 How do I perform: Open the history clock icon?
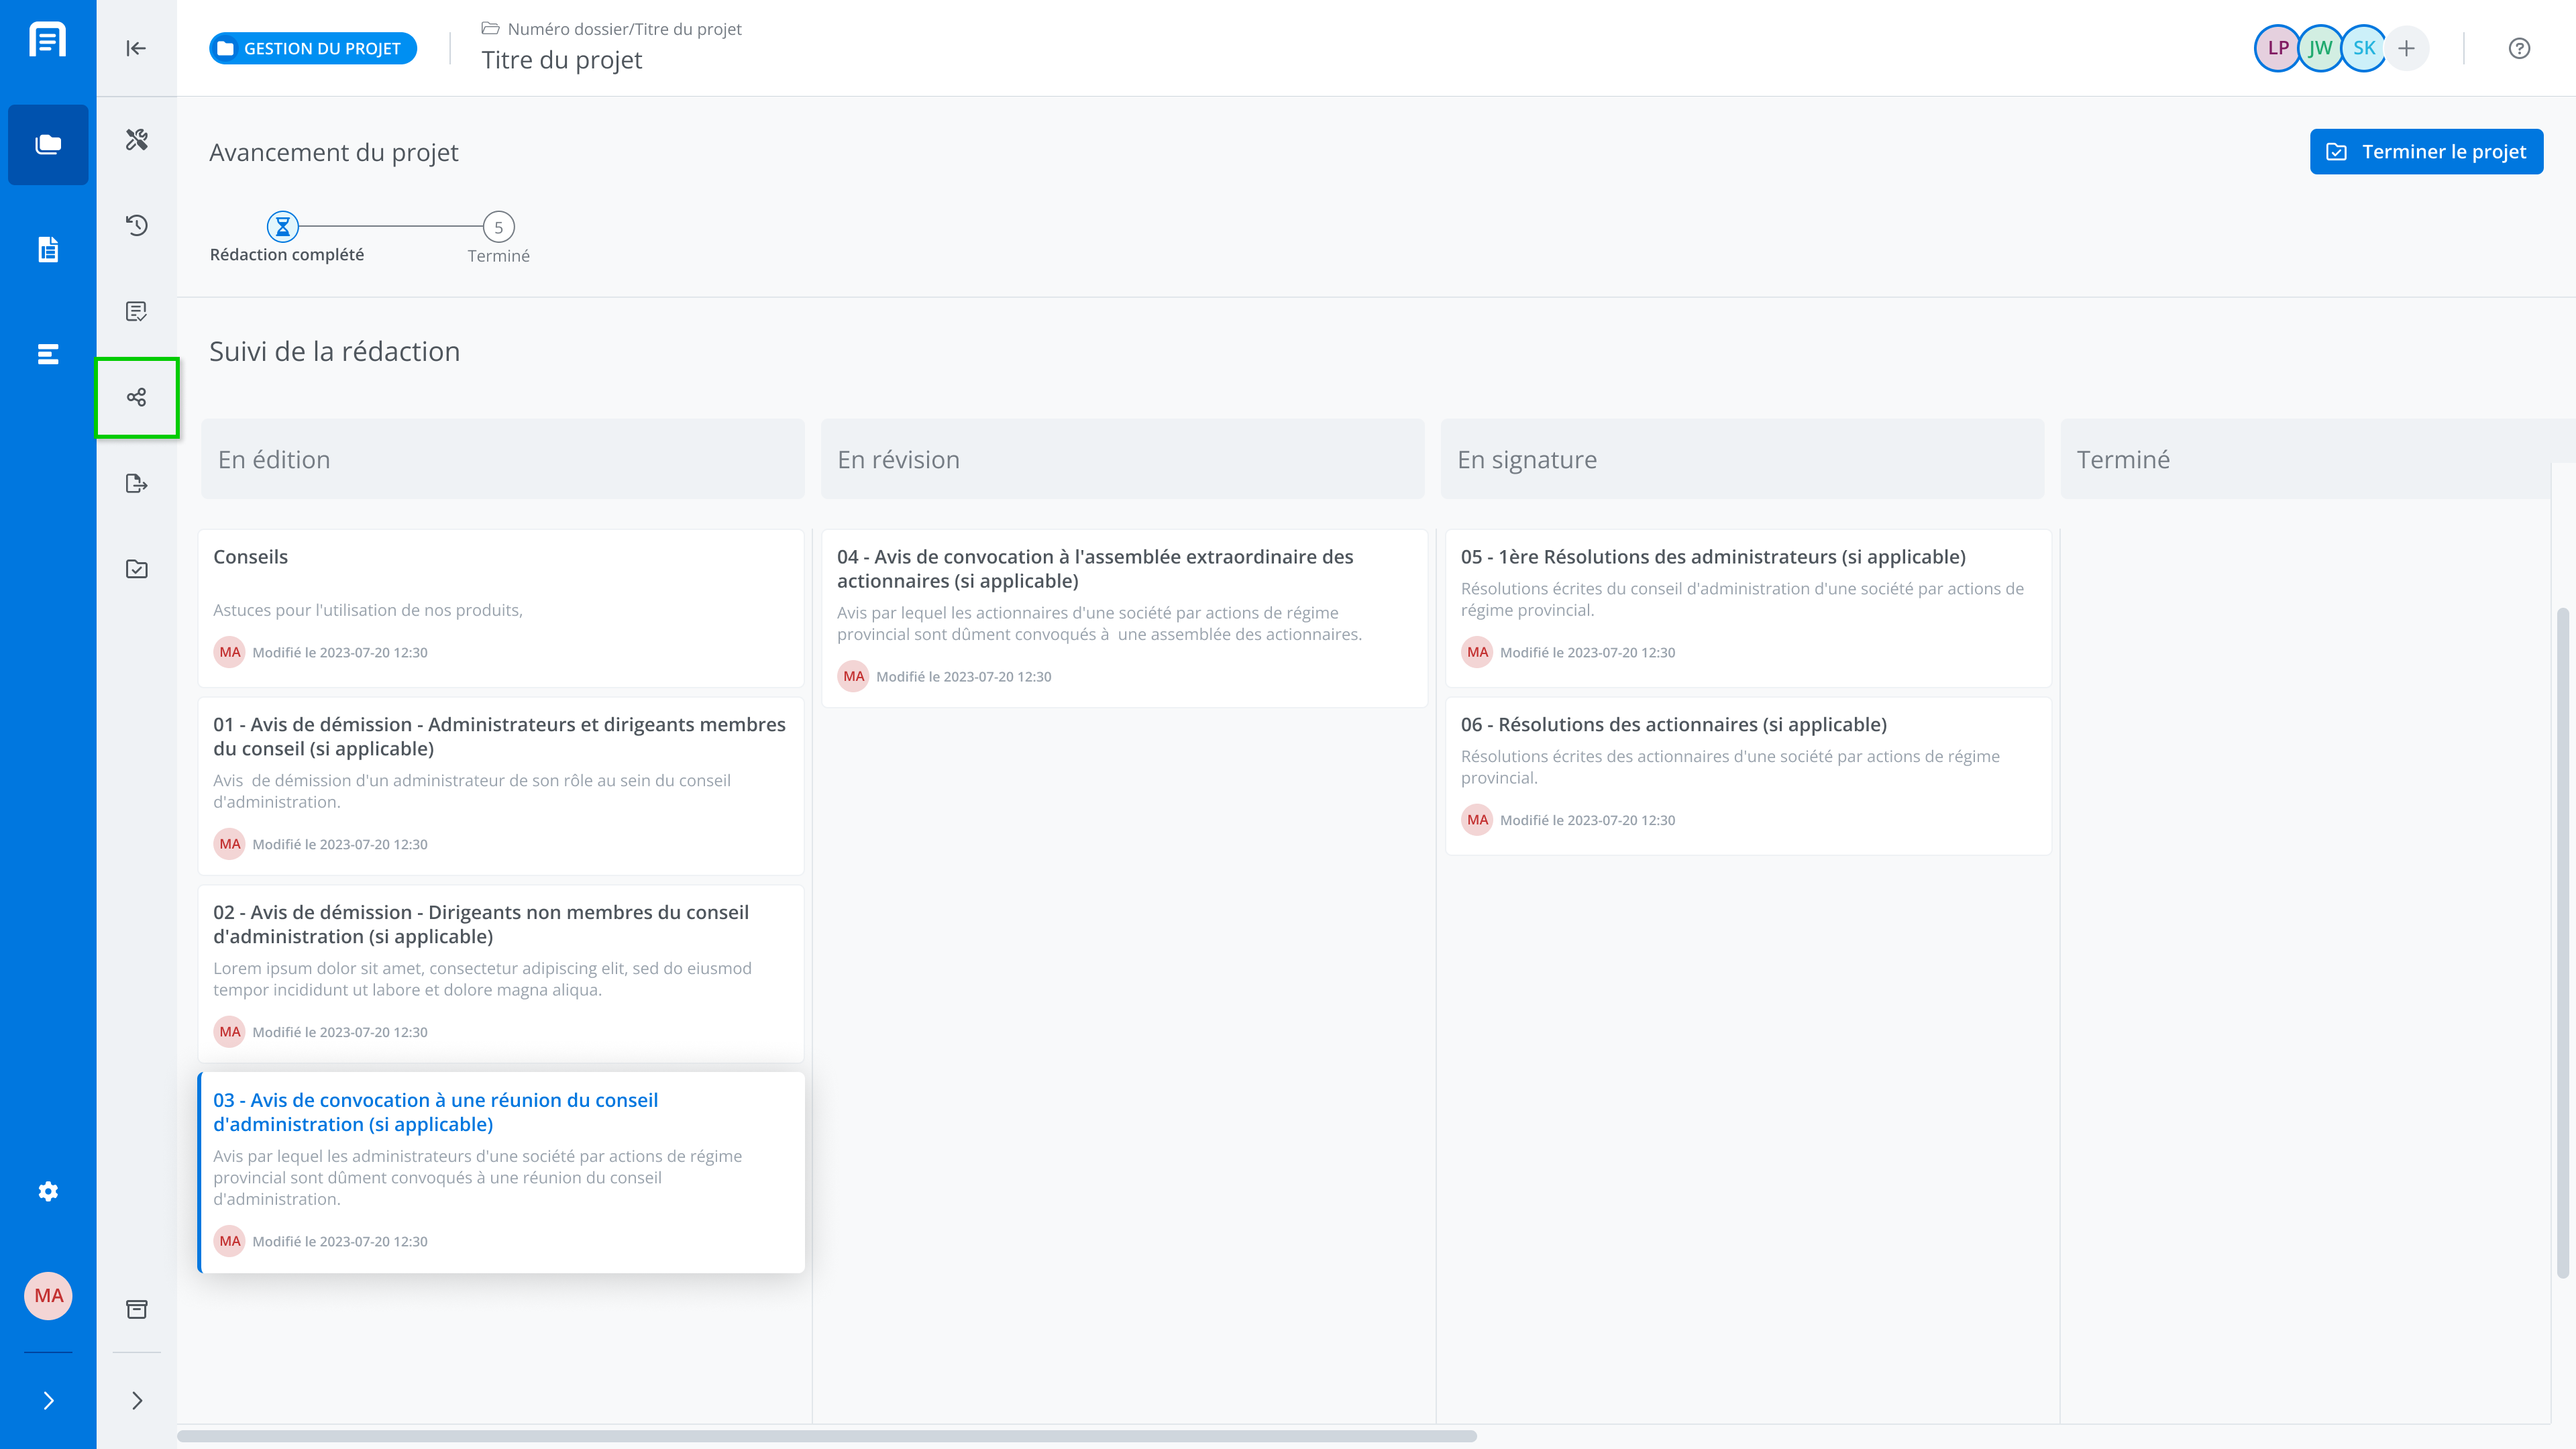[x=137, y=225]
